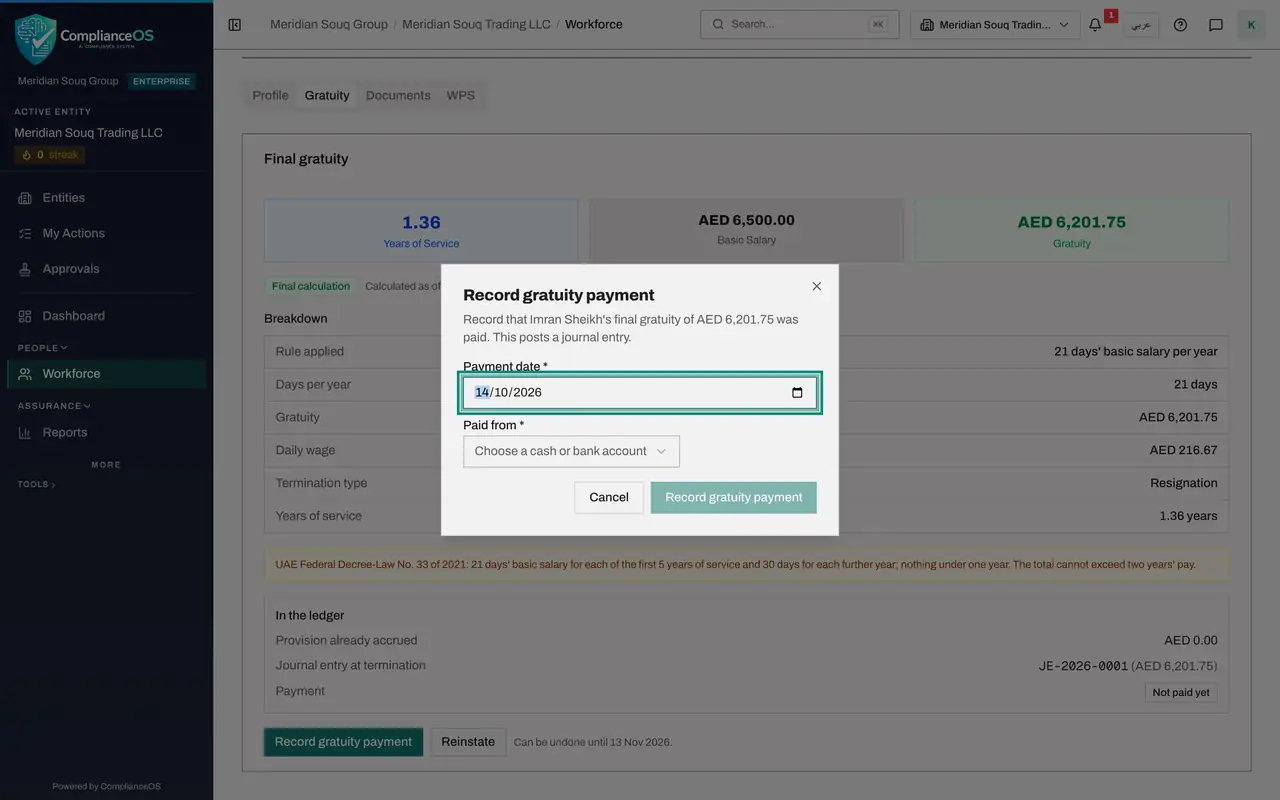Switch to the Gratuity tab

[327, 96]
